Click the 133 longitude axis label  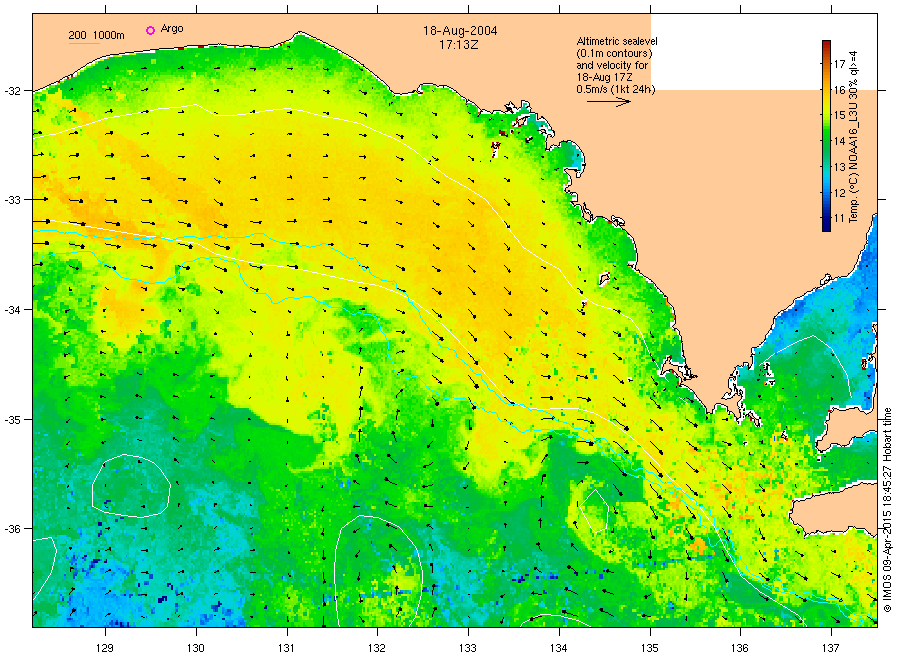pos(468,649)
